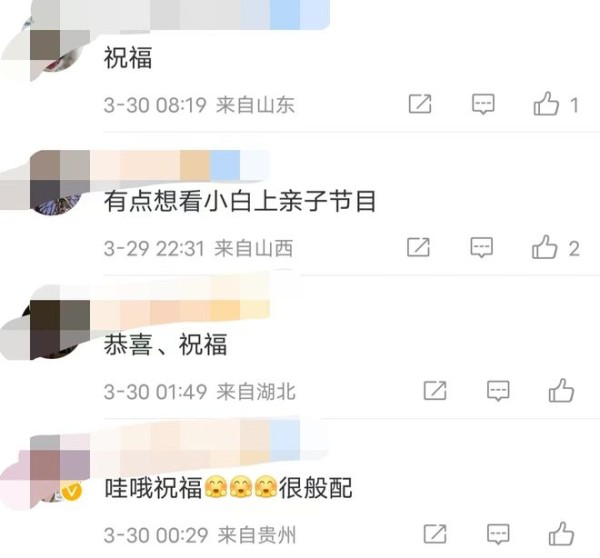Reply to the 很般配 comment from 贵州

pyautogui.click(x=498, y=534)
